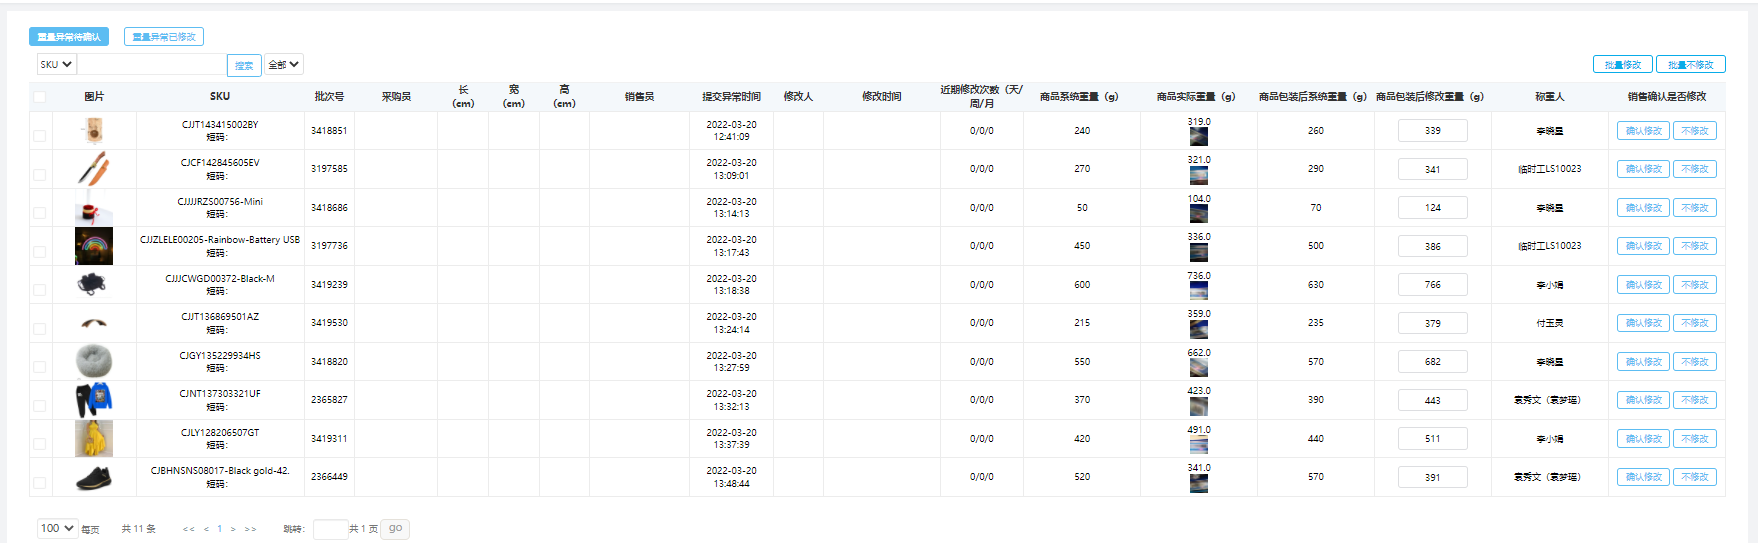Click batch number 2366449

click(329, 477)
